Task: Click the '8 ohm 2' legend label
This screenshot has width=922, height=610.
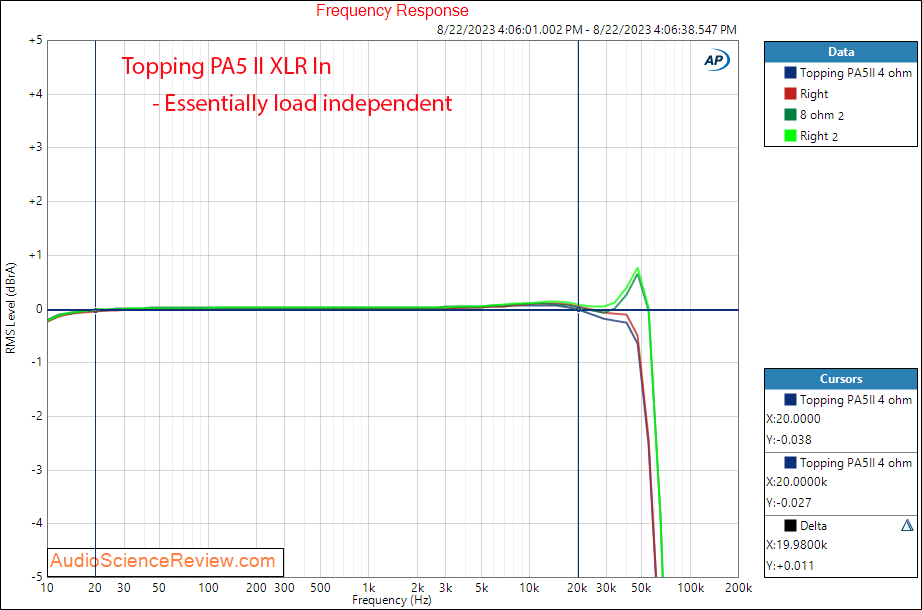Action: tap(821, 115)
